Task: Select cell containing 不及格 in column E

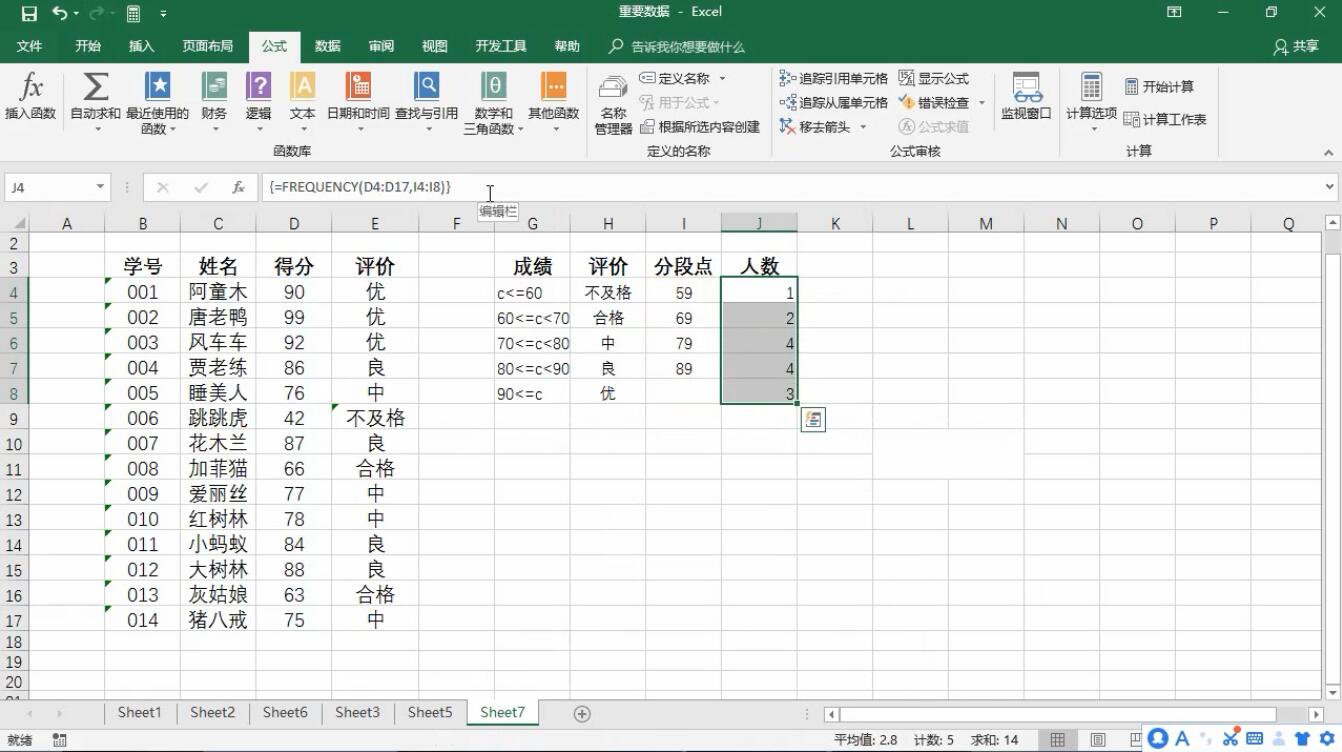Action: pos(375,418)
